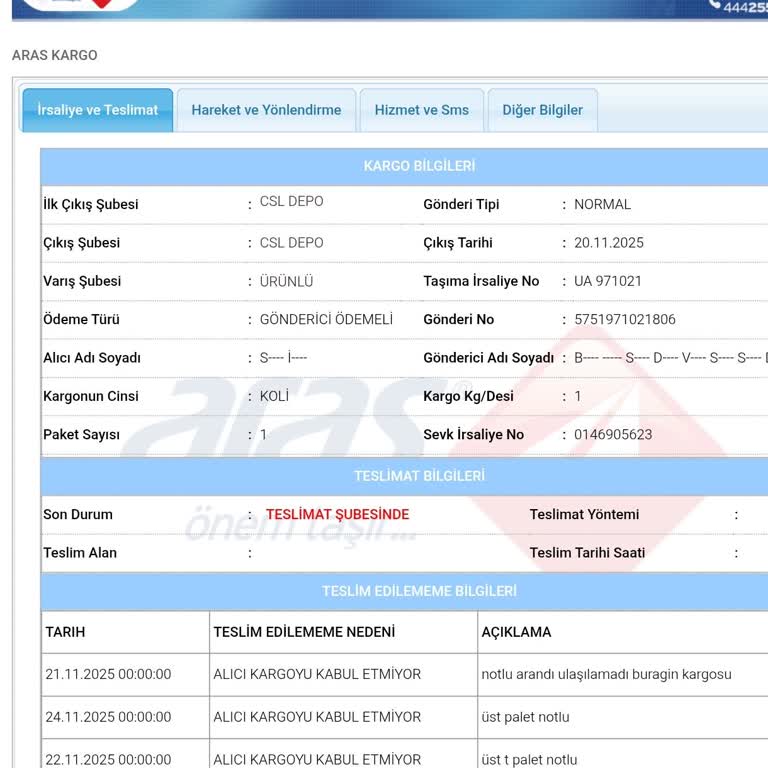Click the TESLİMAT BİLGİLERİ section header

(419, 476)
